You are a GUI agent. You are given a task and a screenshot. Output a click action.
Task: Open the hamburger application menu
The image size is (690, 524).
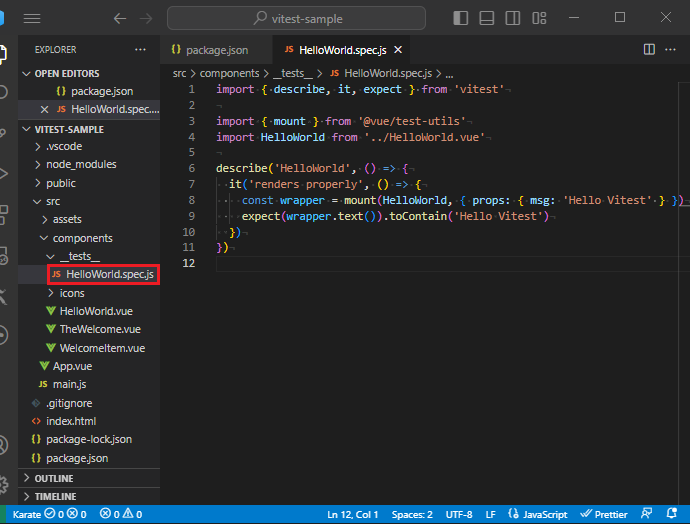click(x=32, y=18)
